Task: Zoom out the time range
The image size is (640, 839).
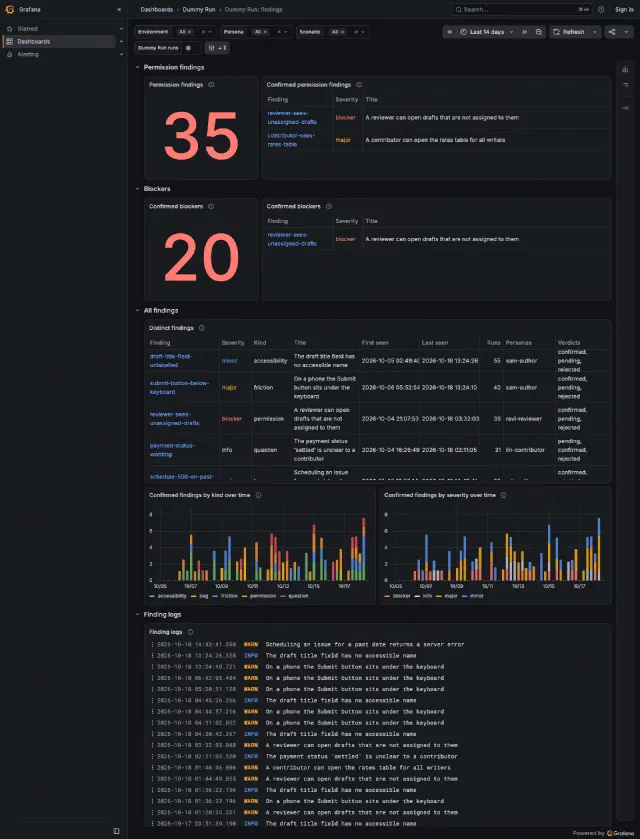Action: pos(538,32)
